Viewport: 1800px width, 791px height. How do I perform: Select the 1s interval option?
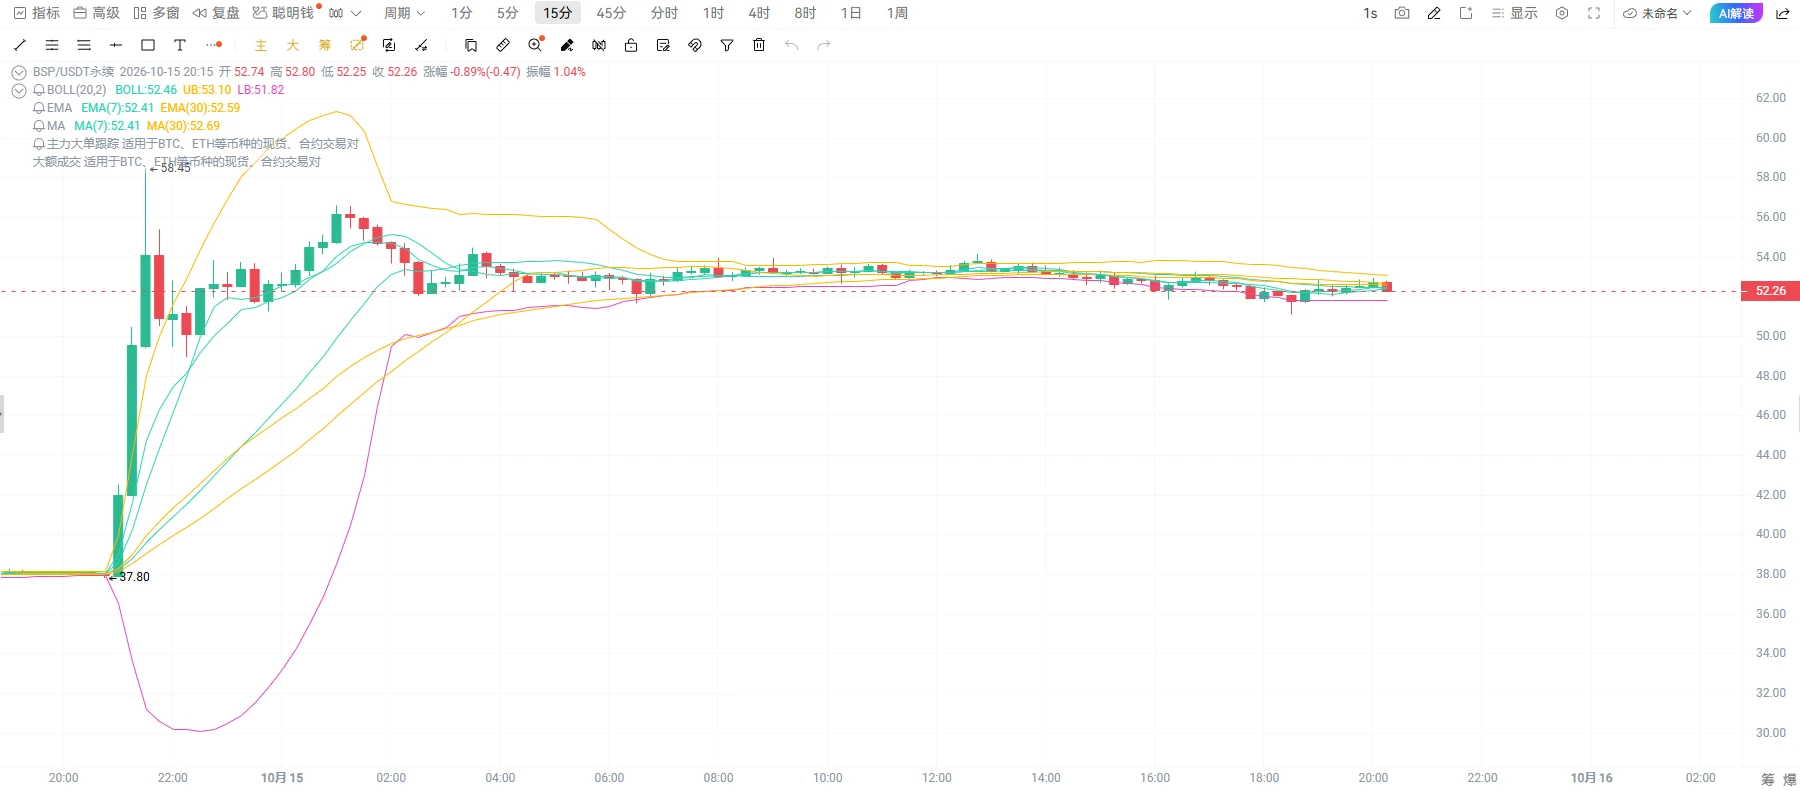(1370, 13)
